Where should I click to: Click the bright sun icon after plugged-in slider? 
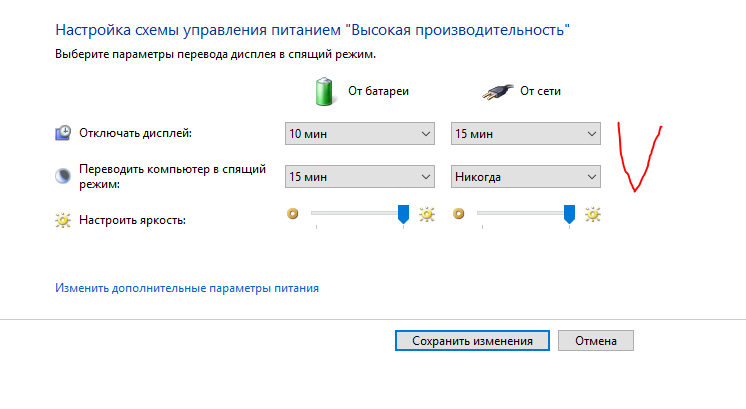[x=593, y=213]
